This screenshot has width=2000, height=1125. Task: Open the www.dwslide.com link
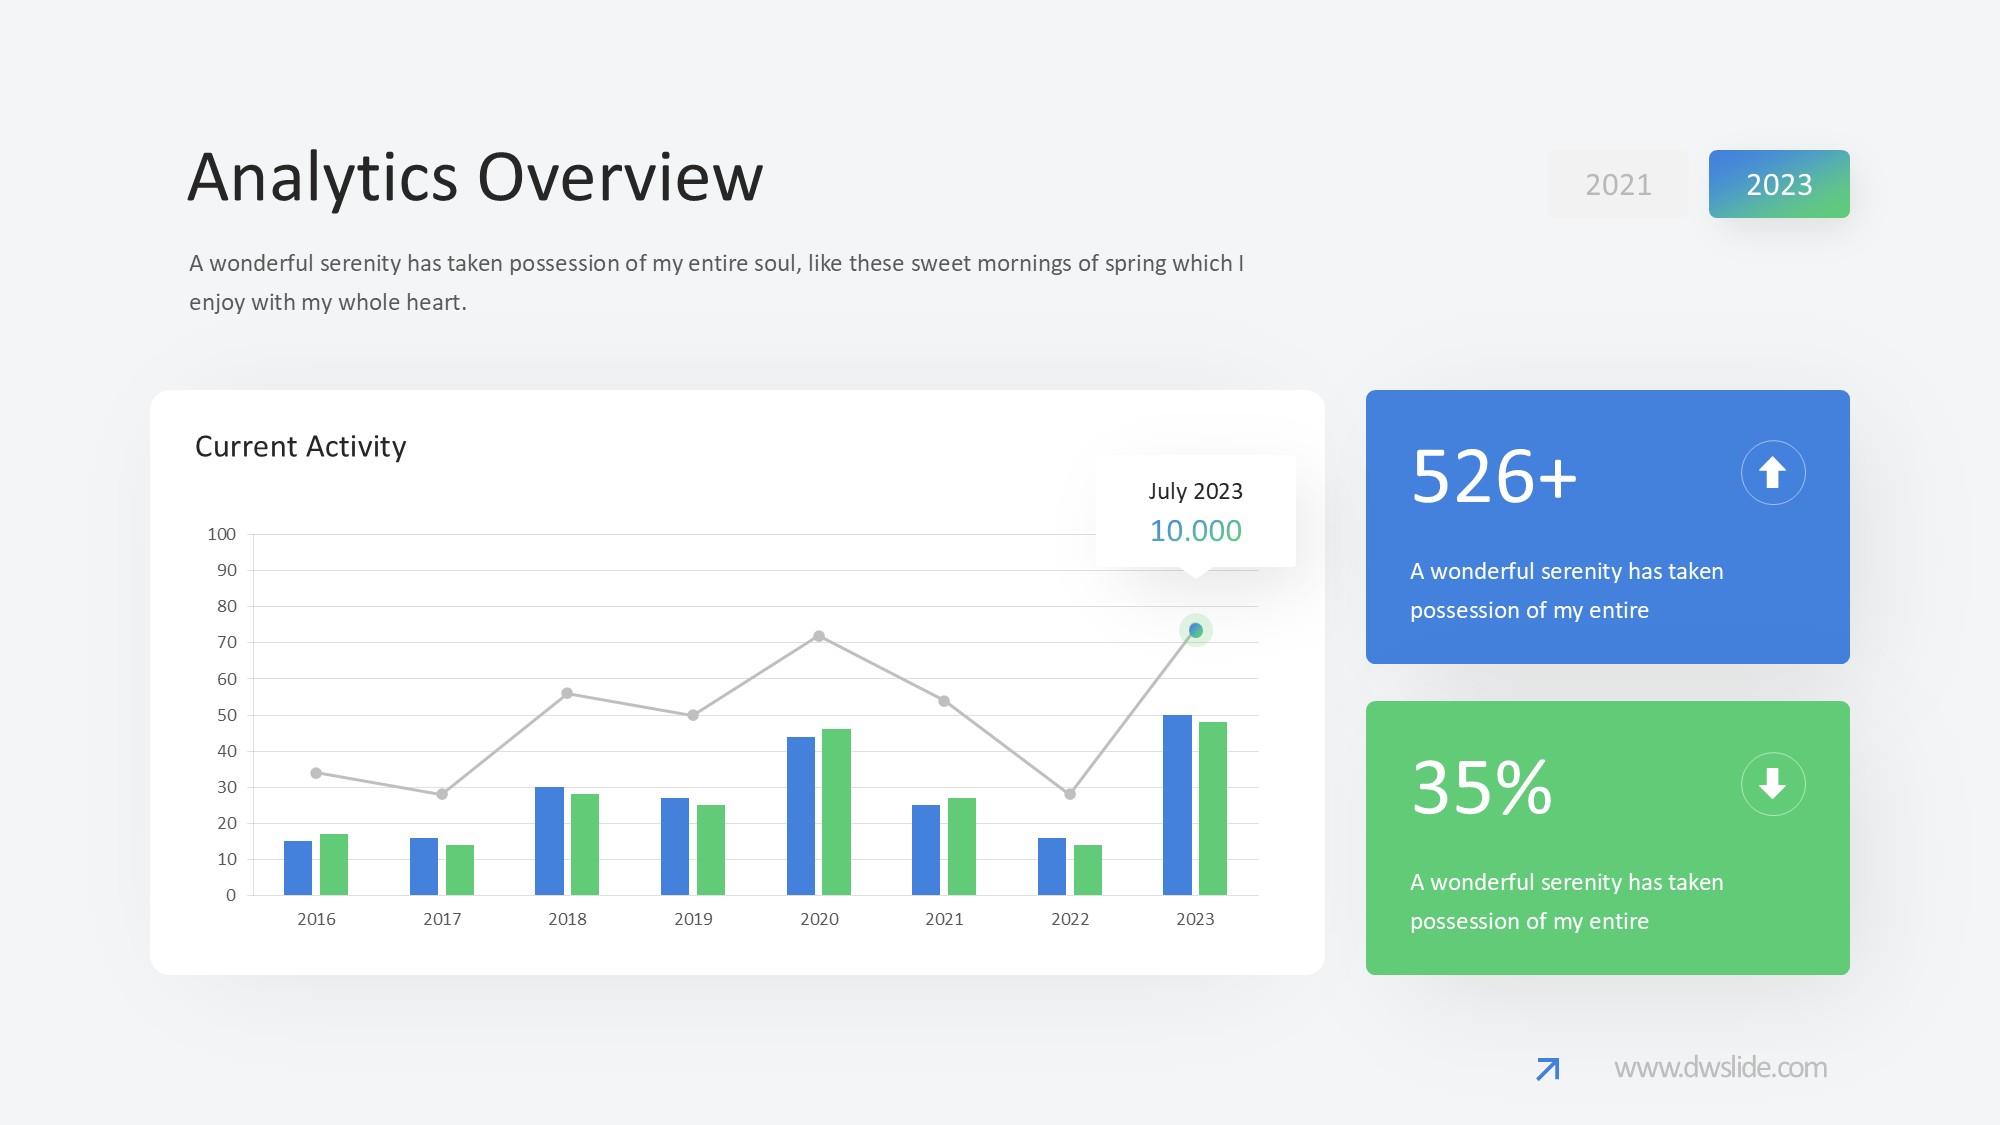[x=1720, y=1068]
